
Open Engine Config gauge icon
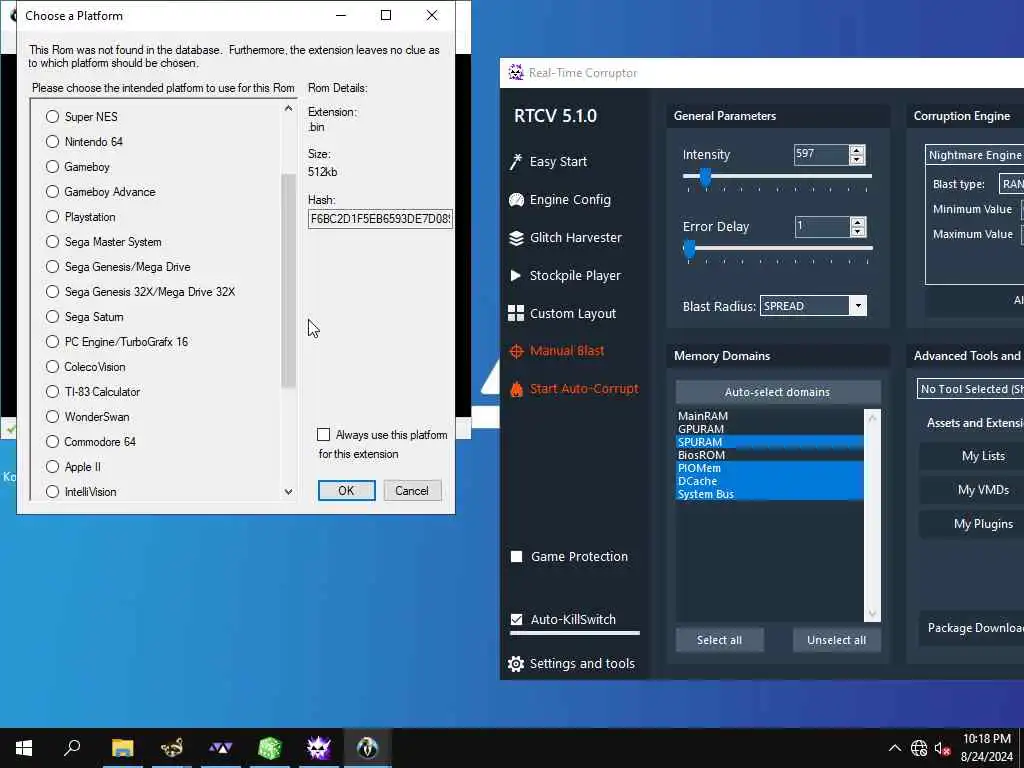(516, 200)
